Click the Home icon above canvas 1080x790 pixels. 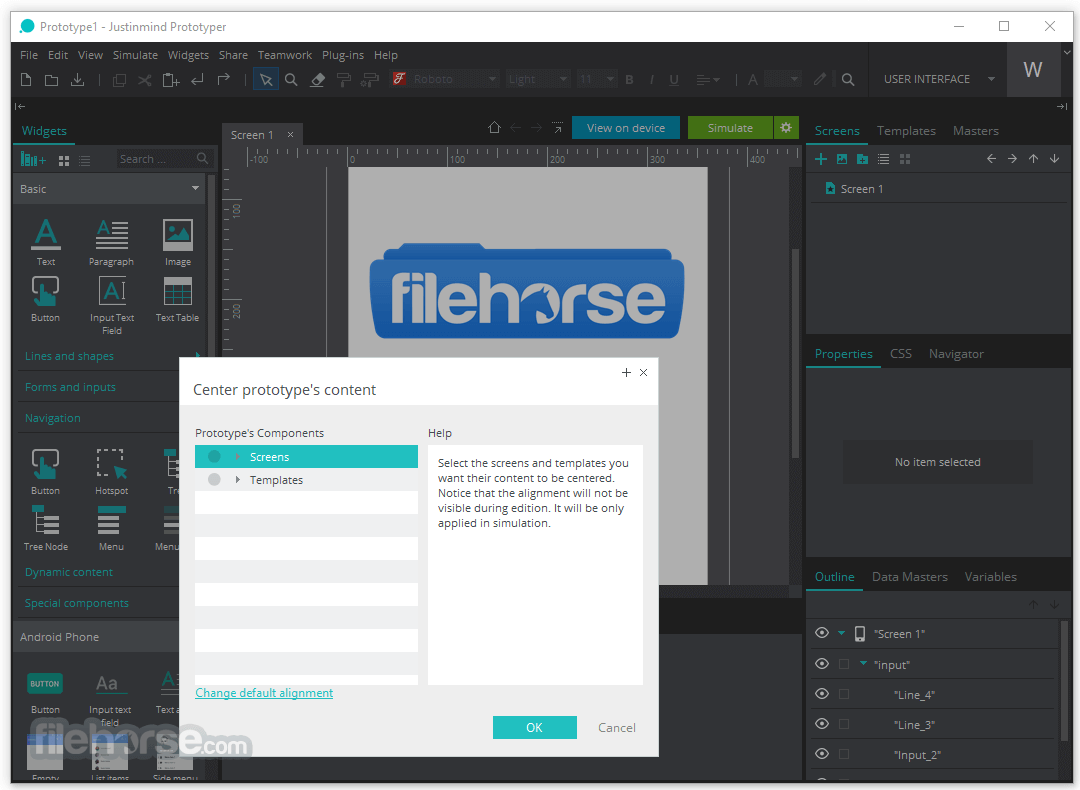pos(494,127)
